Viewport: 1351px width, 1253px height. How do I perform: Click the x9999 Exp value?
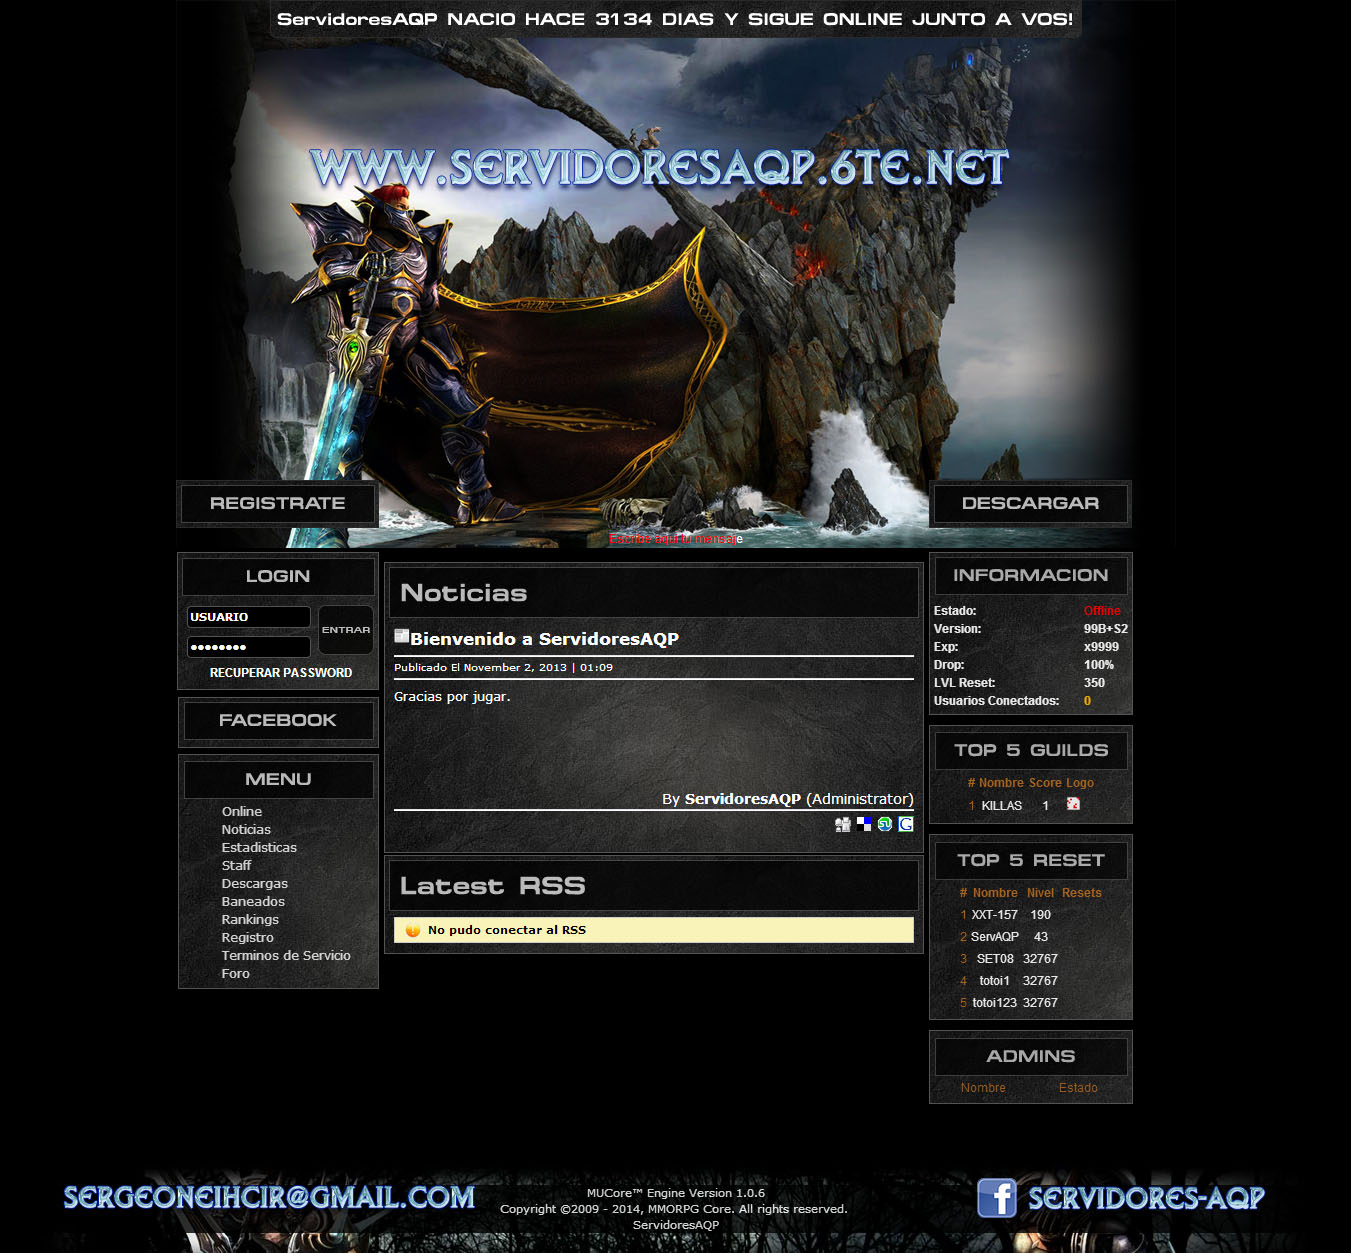1101,647
